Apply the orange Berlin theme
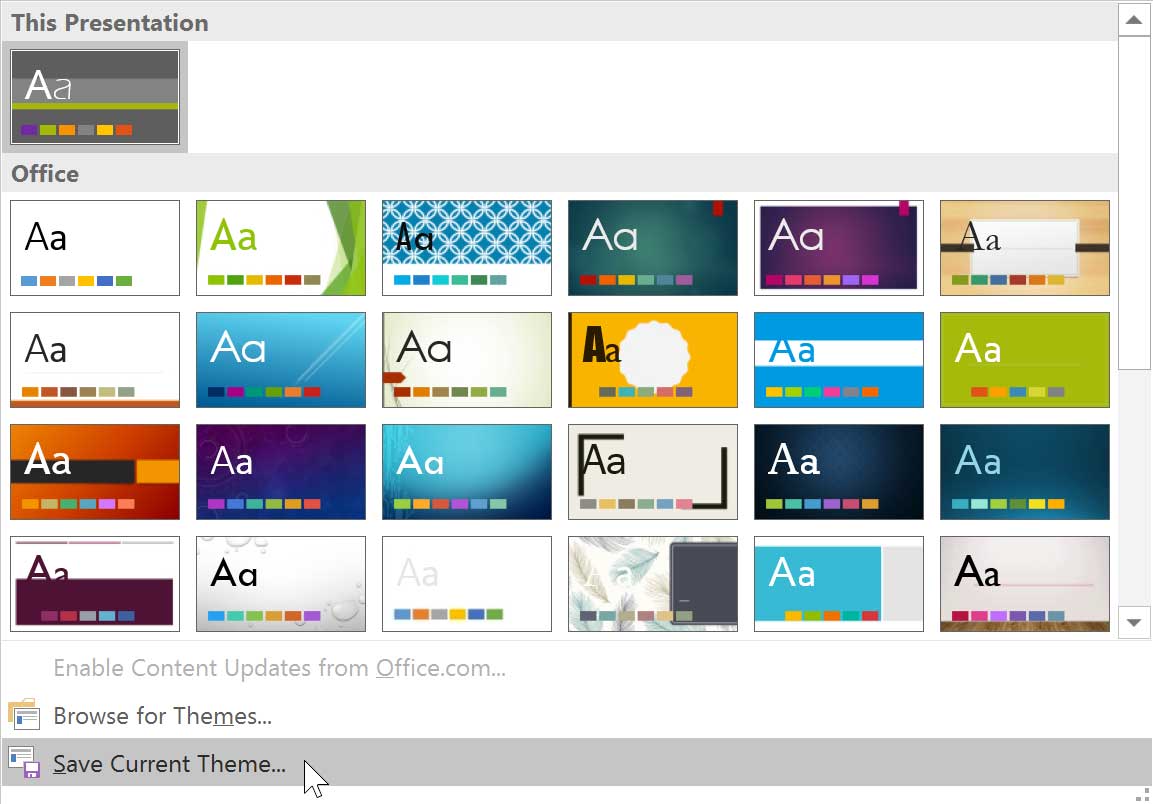1153x804 pixels. 95,472
